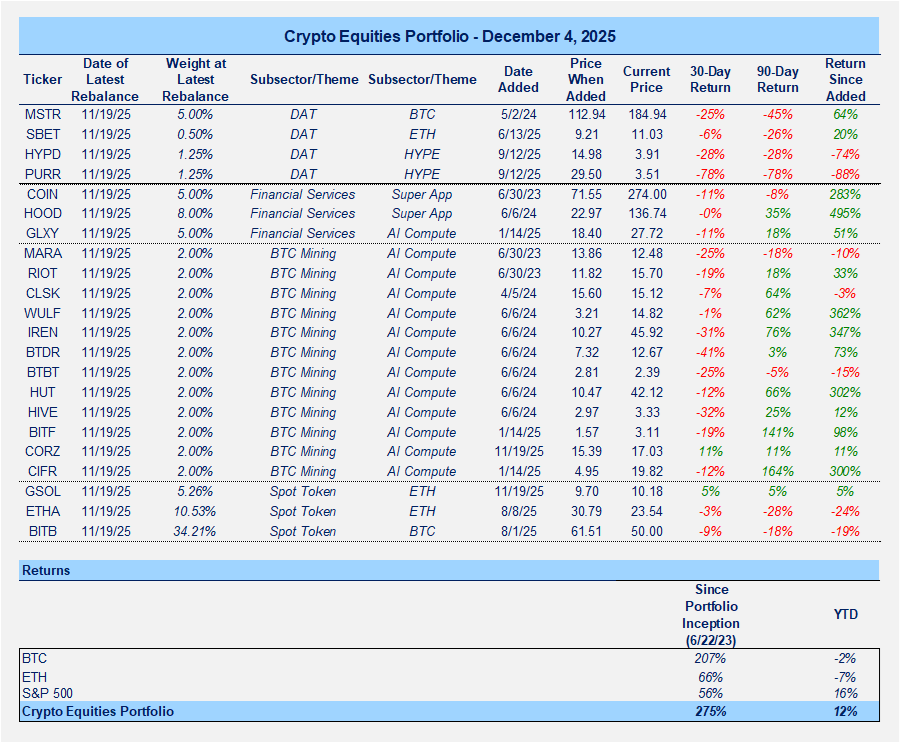The height and width of the screenshot is (743, 900).
Task: Click the Ticker column header
Action: coord(42,80)
